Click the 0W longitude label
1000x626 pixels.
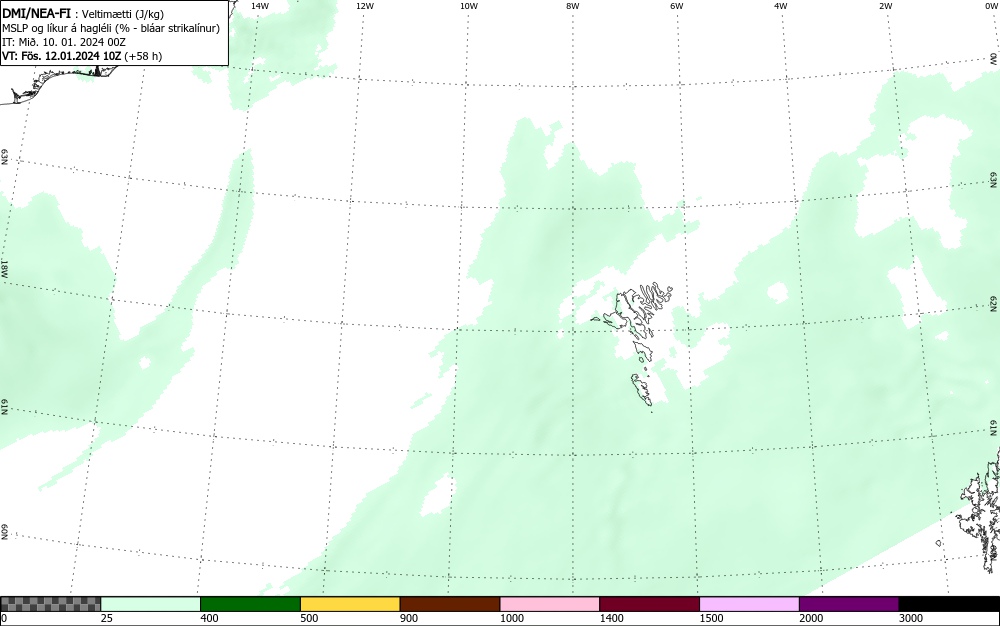tap(991, 6)
